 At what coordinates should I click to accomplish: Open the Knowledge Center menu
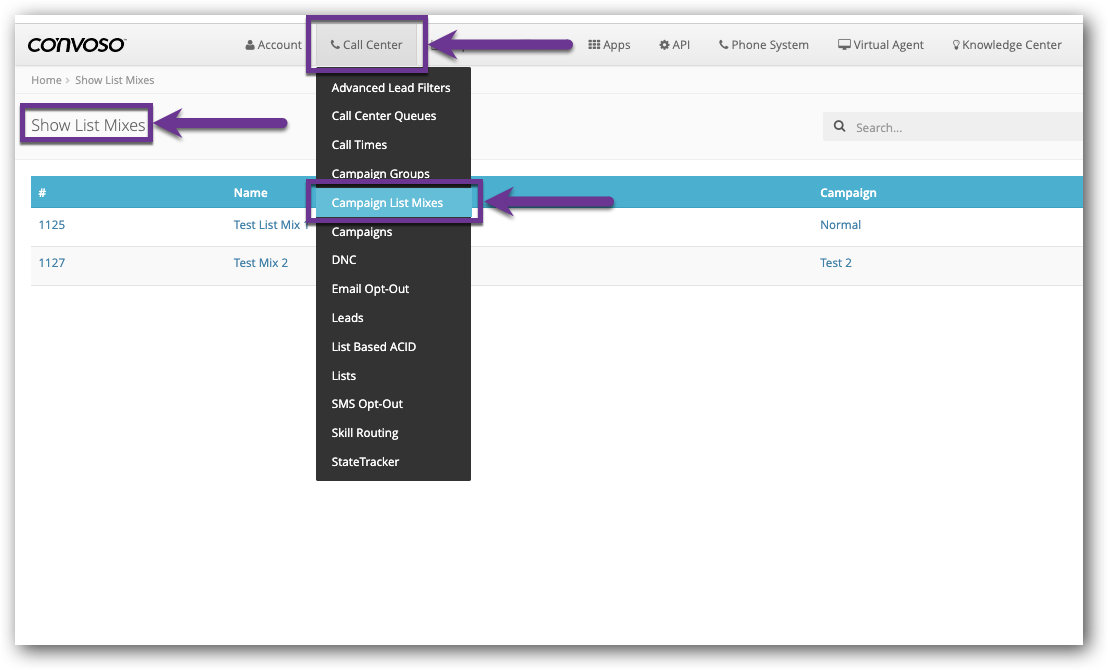pos(1007,45)
